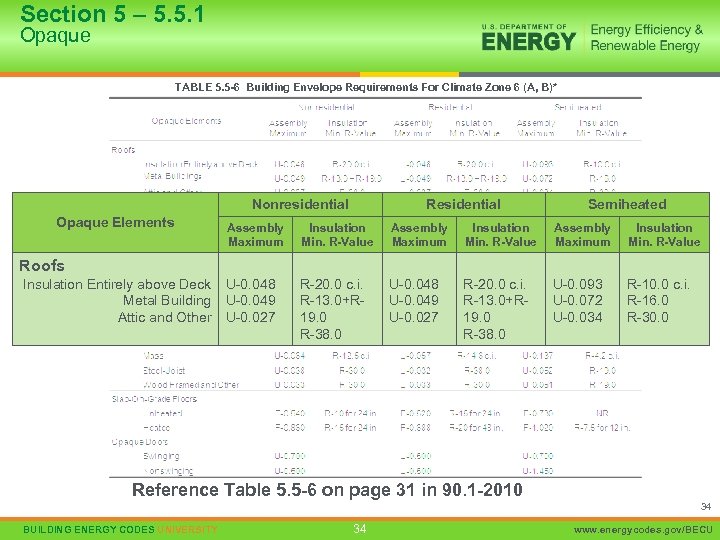
Task: Click 'U-0.049' in the Residential column
Action: click(x=414, y=300)
